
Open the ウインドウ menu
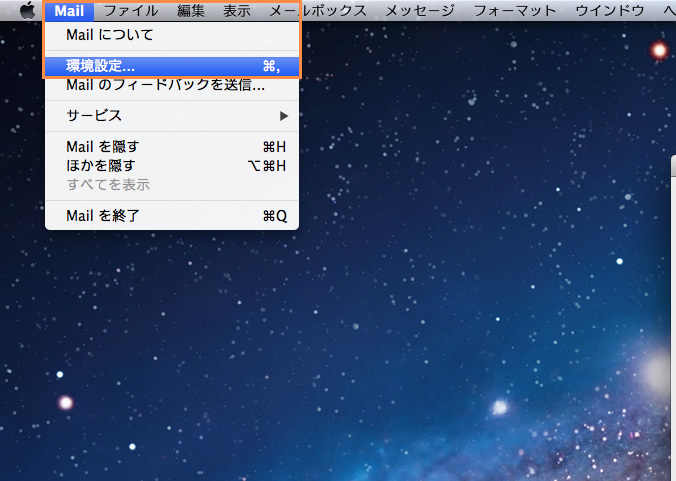click(x=610, y=11)
